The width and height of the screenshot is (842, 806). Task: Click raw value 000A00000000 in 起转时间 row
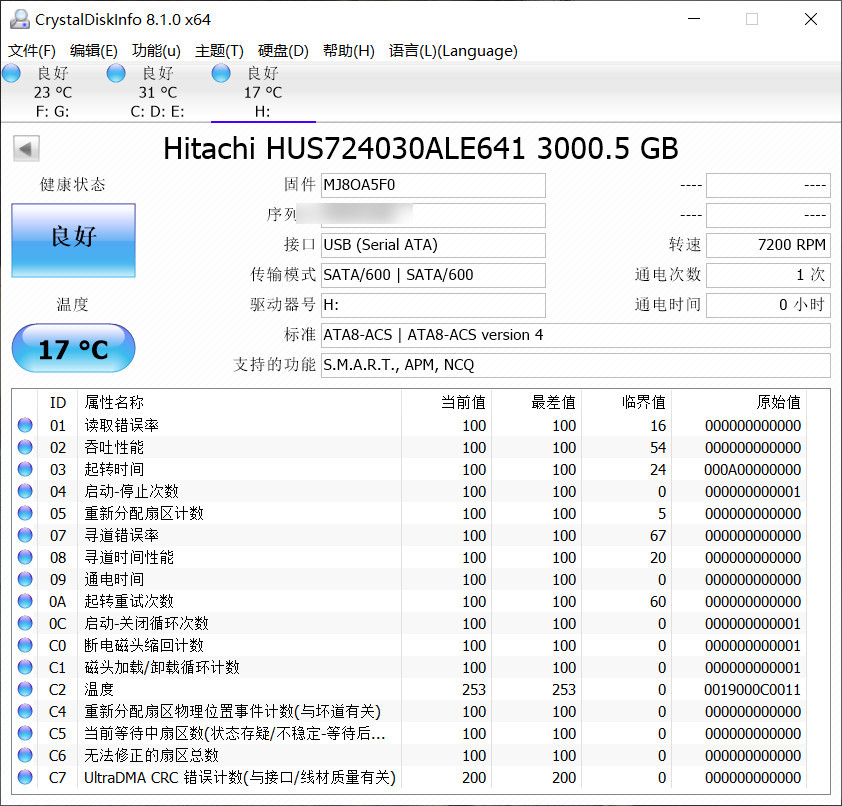752,469
